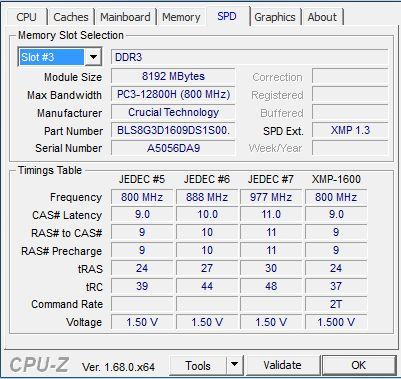Click the Validate button
The image size is (401, 379).
282,365
